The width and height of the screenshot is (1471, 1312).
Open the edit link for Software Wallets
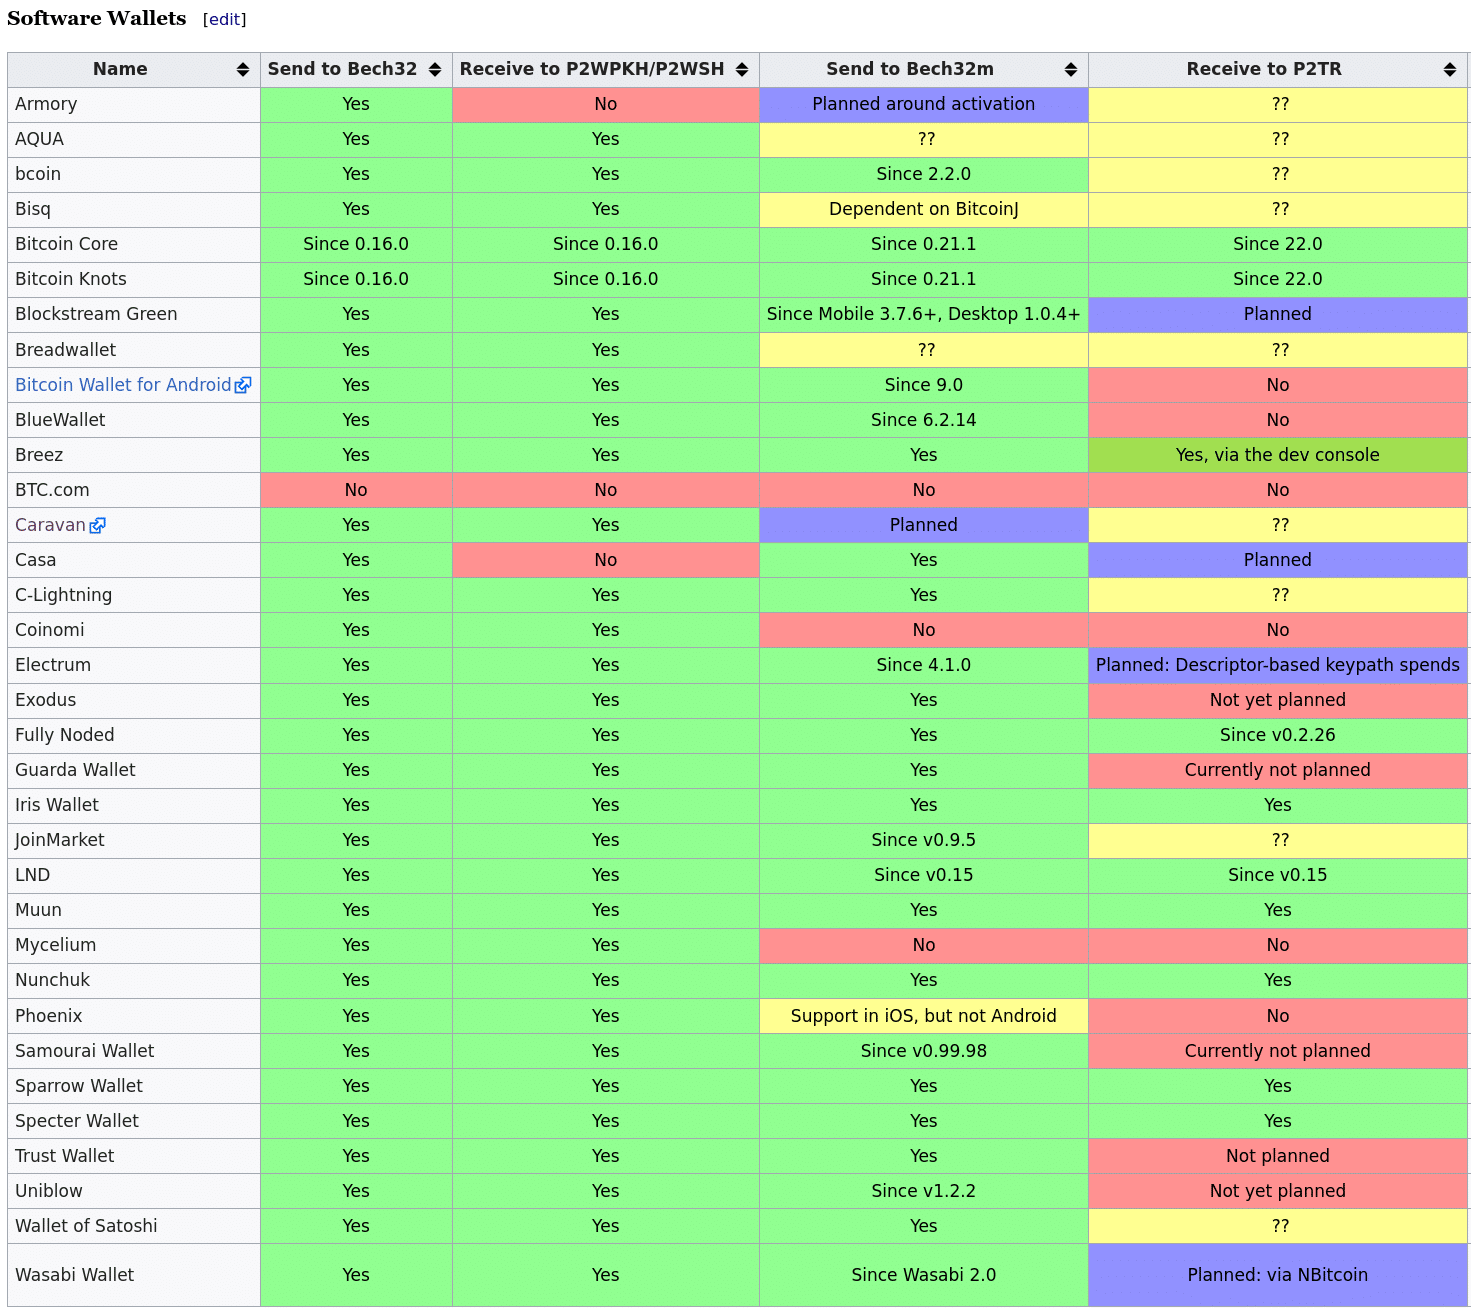225,19
